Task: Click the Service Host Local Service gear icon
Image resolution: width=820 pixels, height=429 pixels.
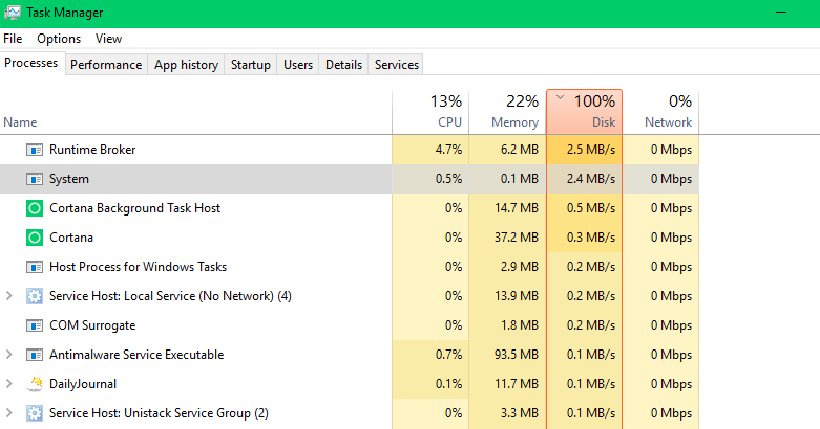Action: (35, 296)
